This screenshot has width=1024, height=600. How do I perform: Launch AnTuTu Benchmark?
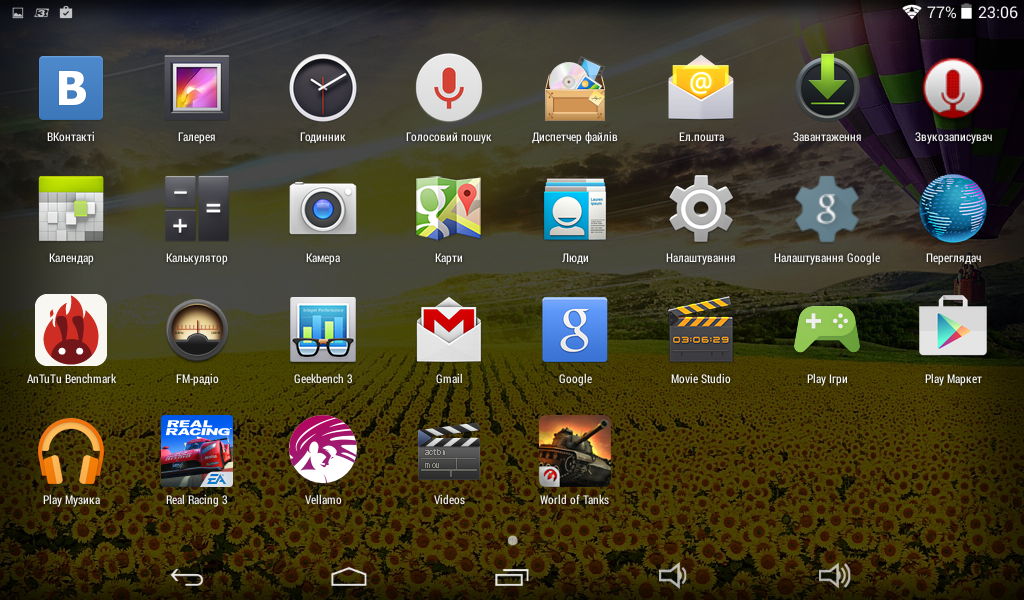[x=71, y=330]
